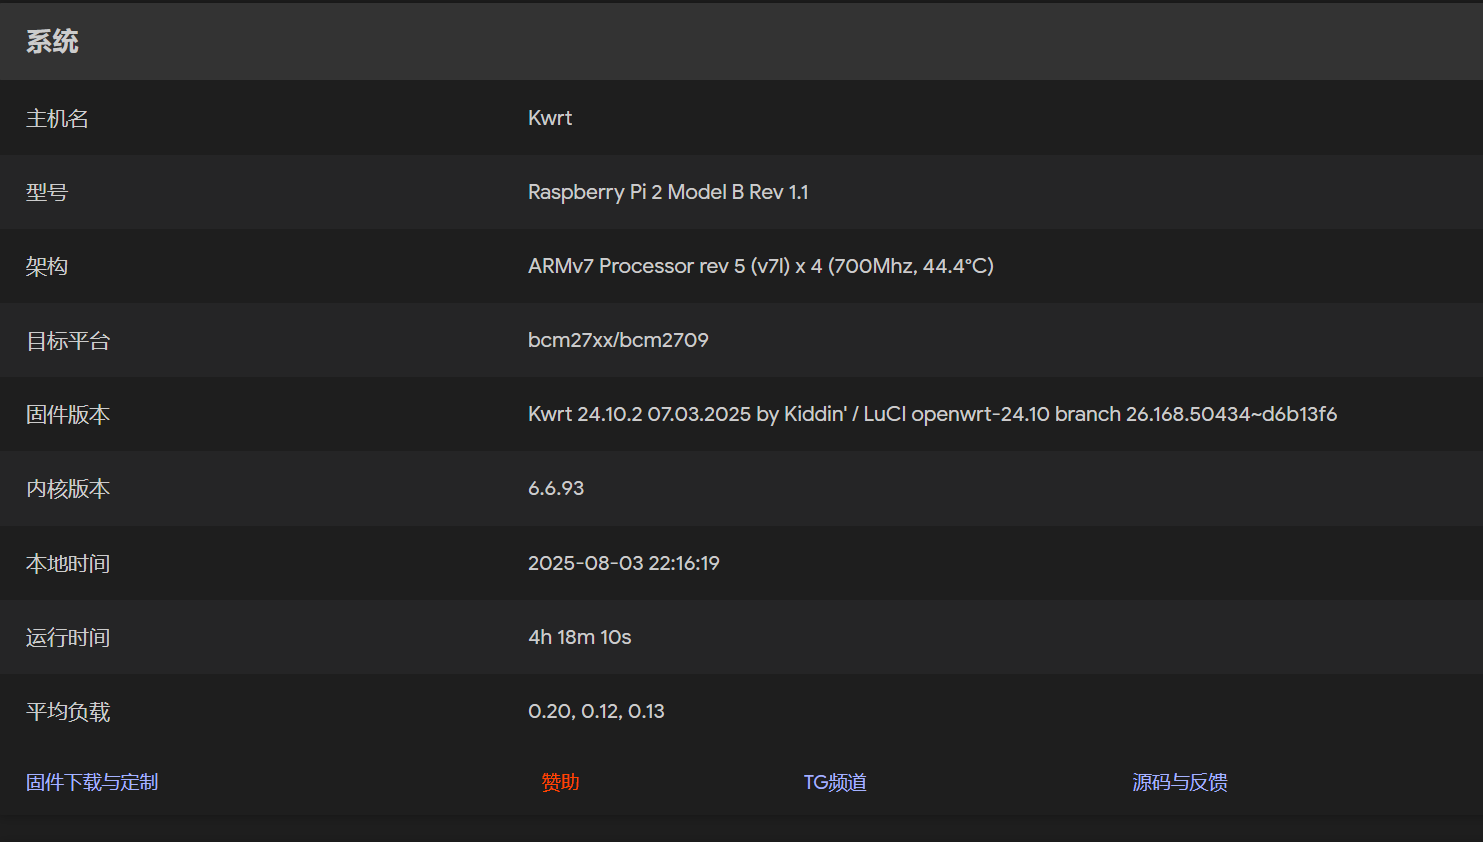Click the 型号 label
This screenshot has height=842, width=1483.
point(47,192)
